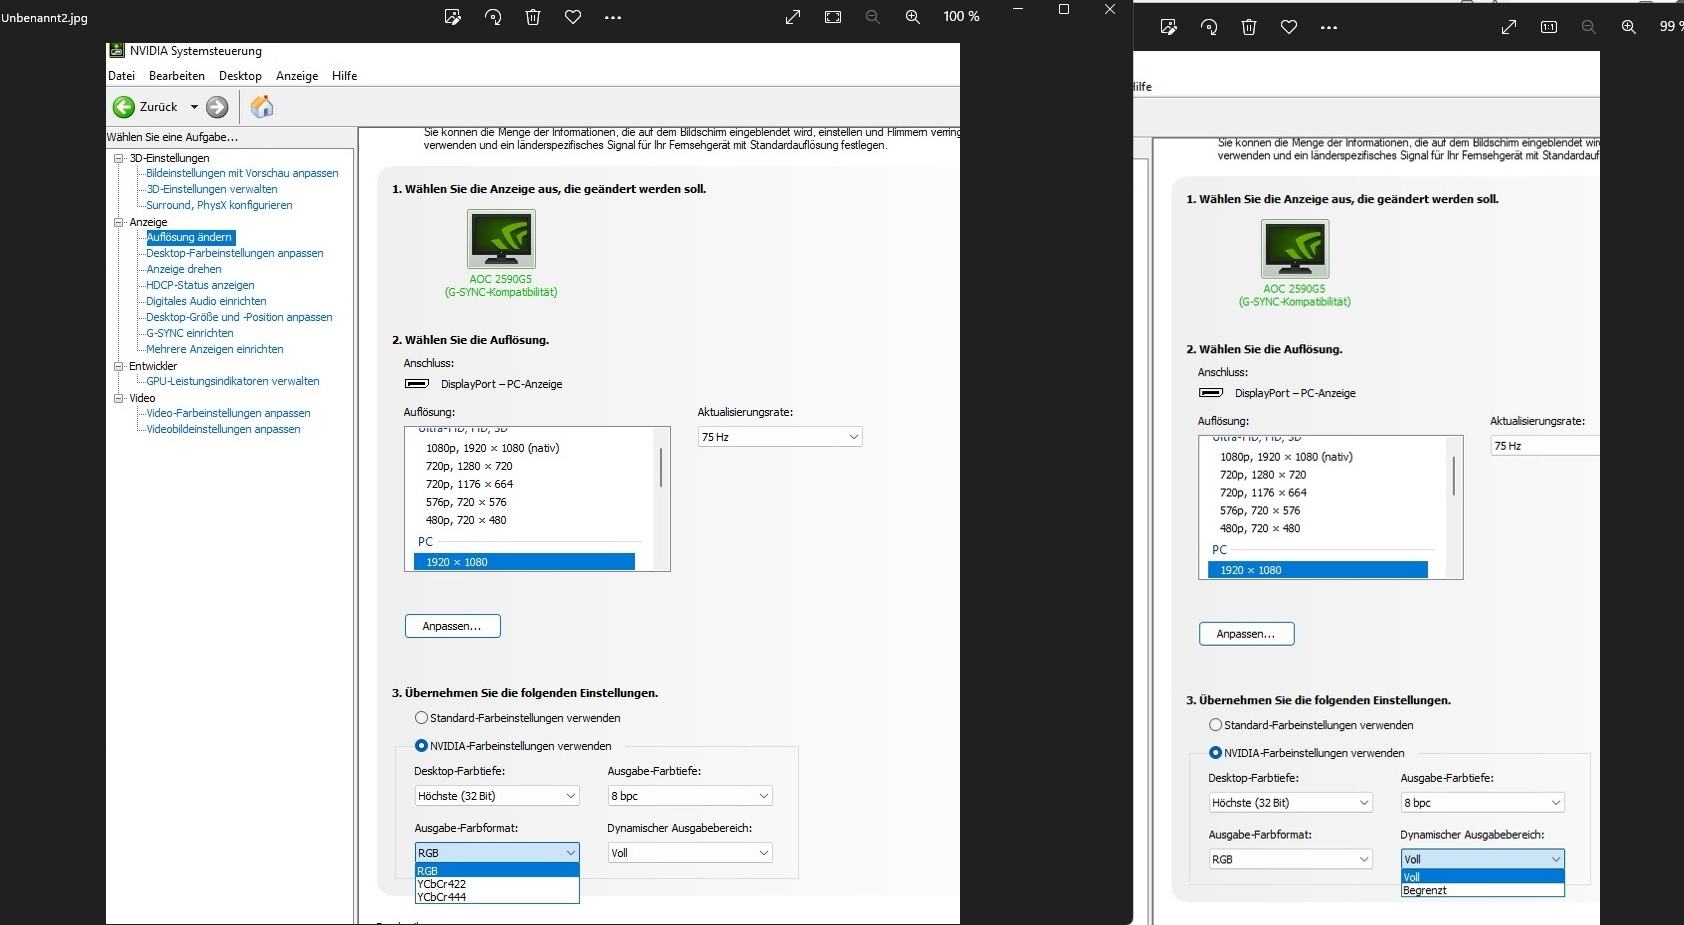Image resolution: width=1684 pixels, height=925 pixels.
Task: Rotate the image in Unbenannt2.jpg window
Action: tap(493, 17)
